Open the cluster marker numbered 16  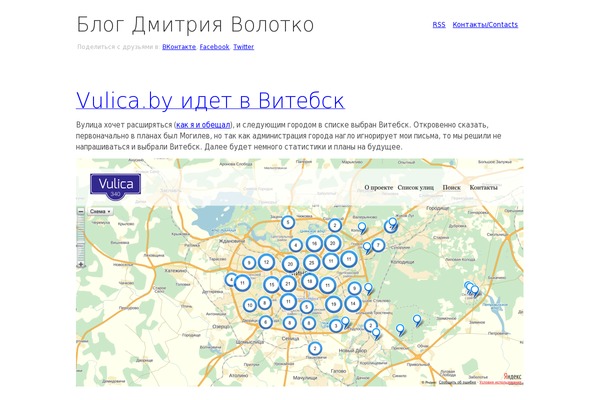pos(314,243)
